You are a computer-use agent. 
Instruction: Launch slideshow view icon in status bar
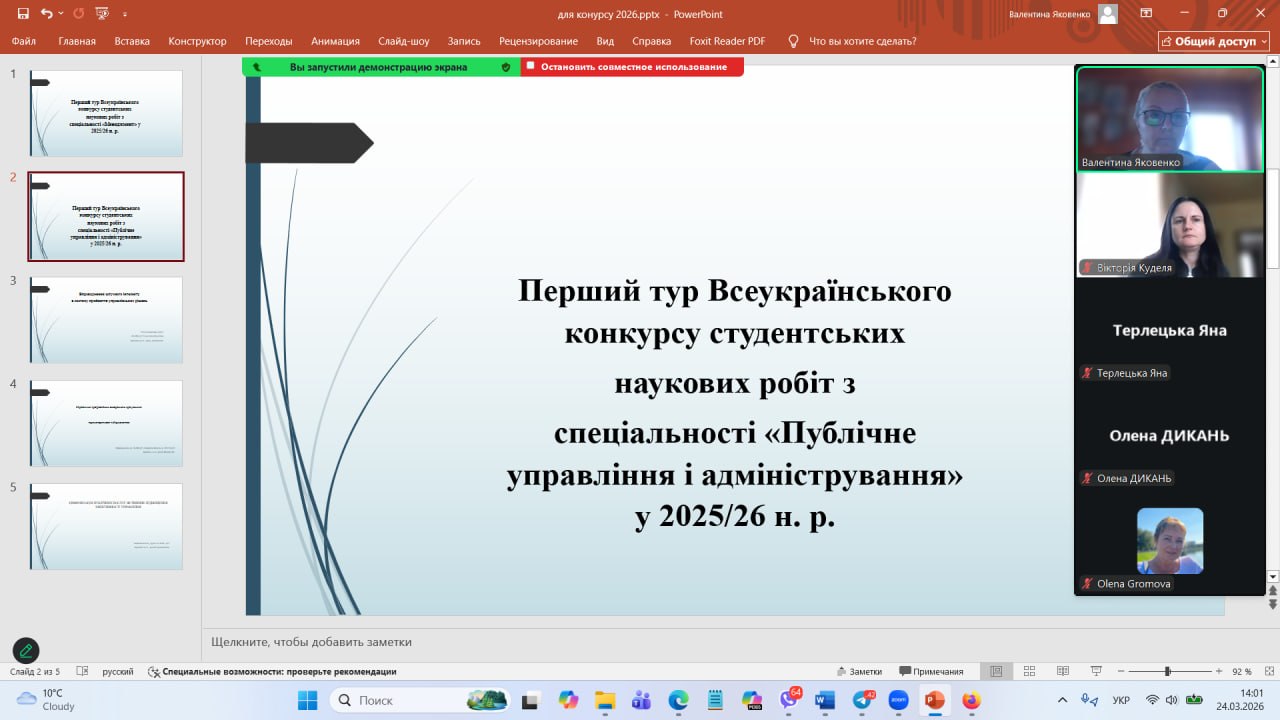[x=1096, y=671]
